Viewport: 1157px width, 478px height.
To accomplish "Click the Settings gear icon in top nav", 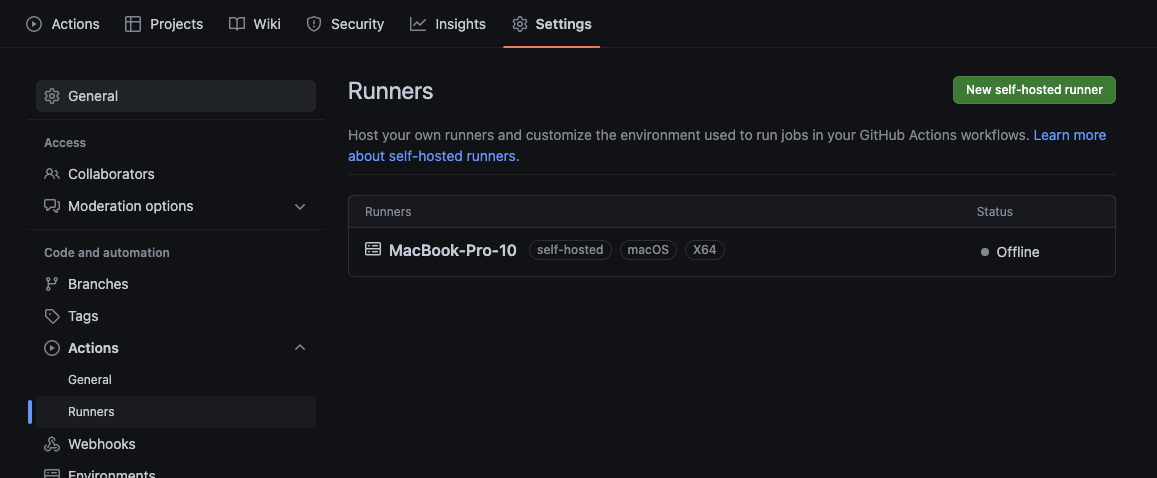I will [520, 24].
